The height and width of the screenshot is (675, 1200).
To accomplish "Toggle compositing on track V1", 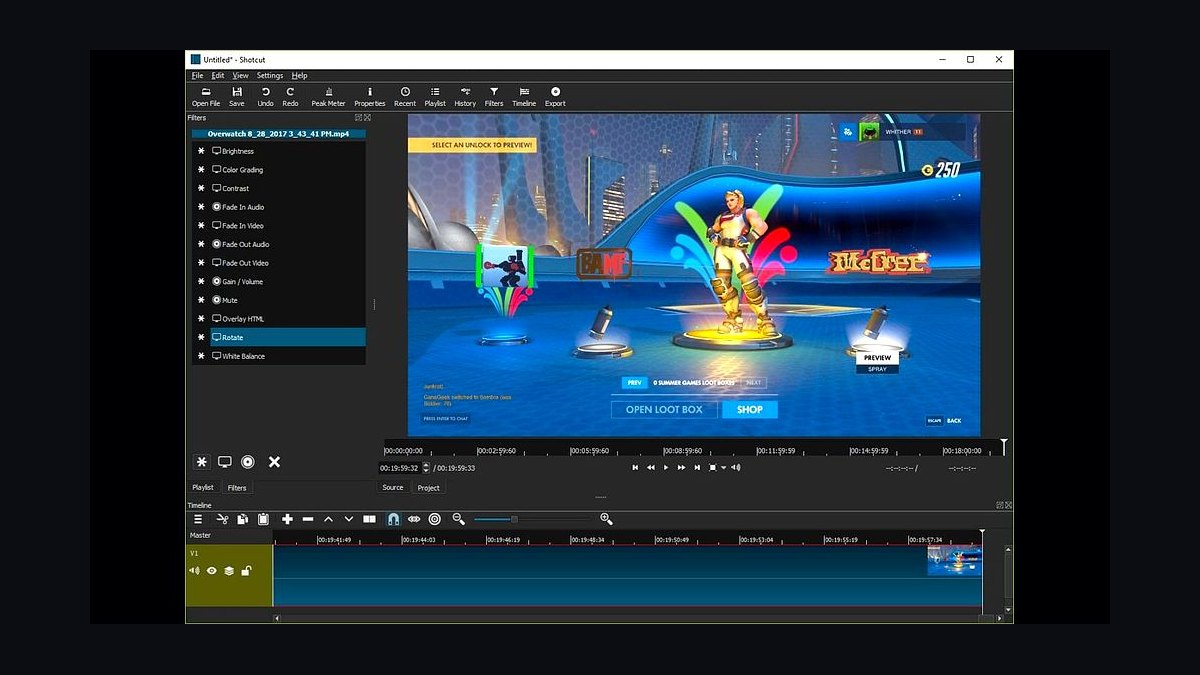I will (x=229, y=571).
